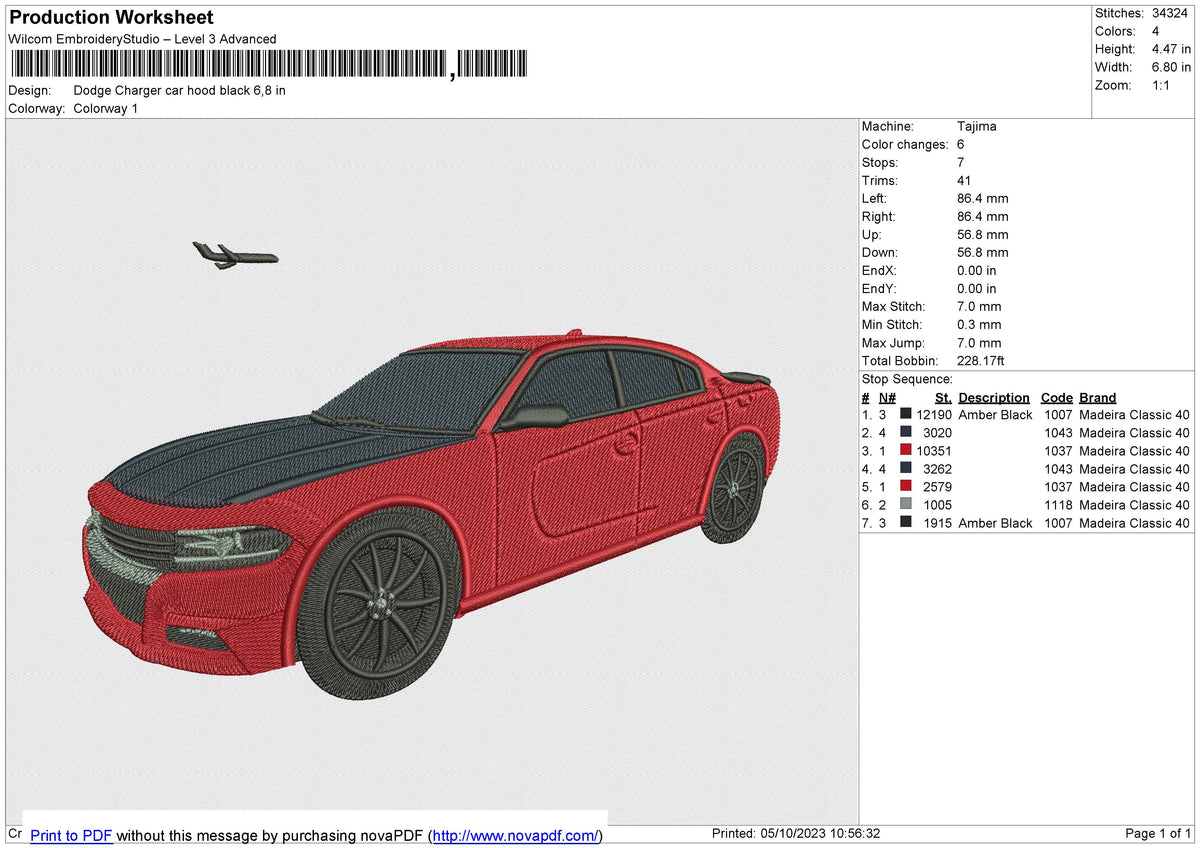Click the 'Brand' column header
The height and width of the screenshot is (848, 1200).
pos(1097,397)
